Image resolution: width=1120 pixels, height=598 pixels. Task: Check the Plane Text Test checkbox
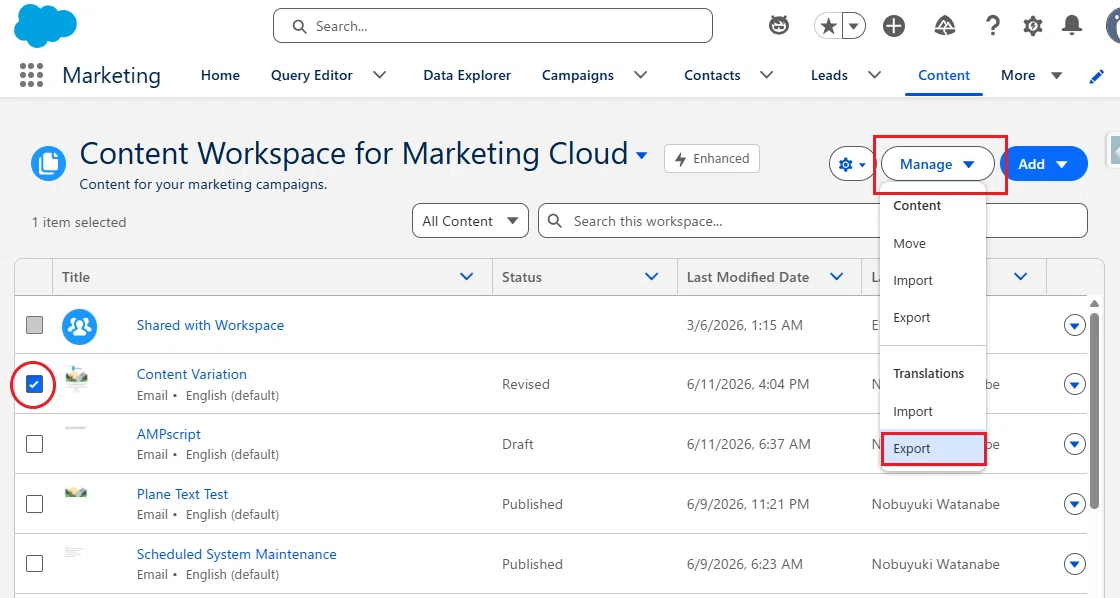pyautogui.click(x=34, y=504)
